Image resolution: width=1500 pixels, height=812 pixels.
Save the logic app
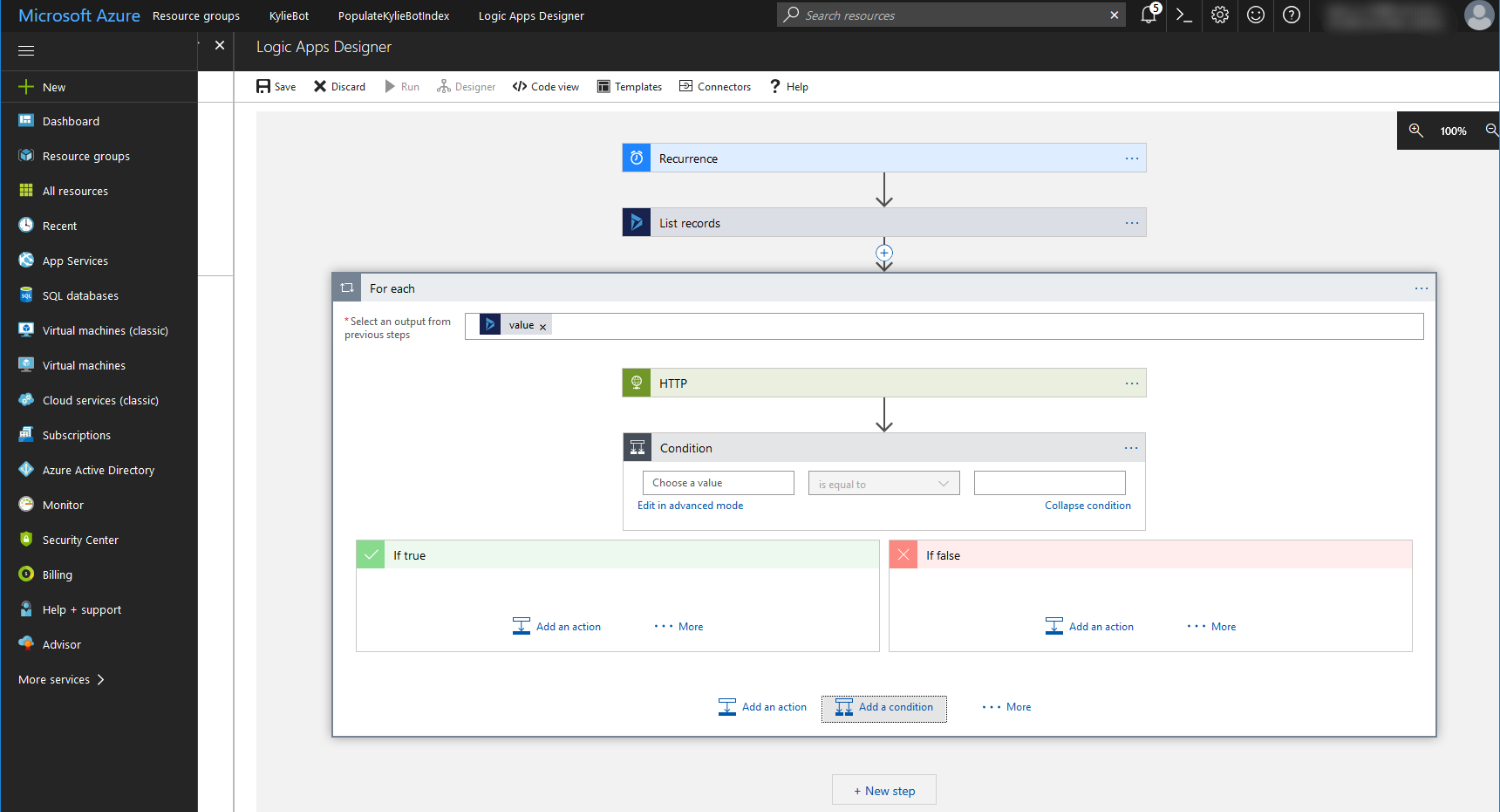click(x=276, y=87)
